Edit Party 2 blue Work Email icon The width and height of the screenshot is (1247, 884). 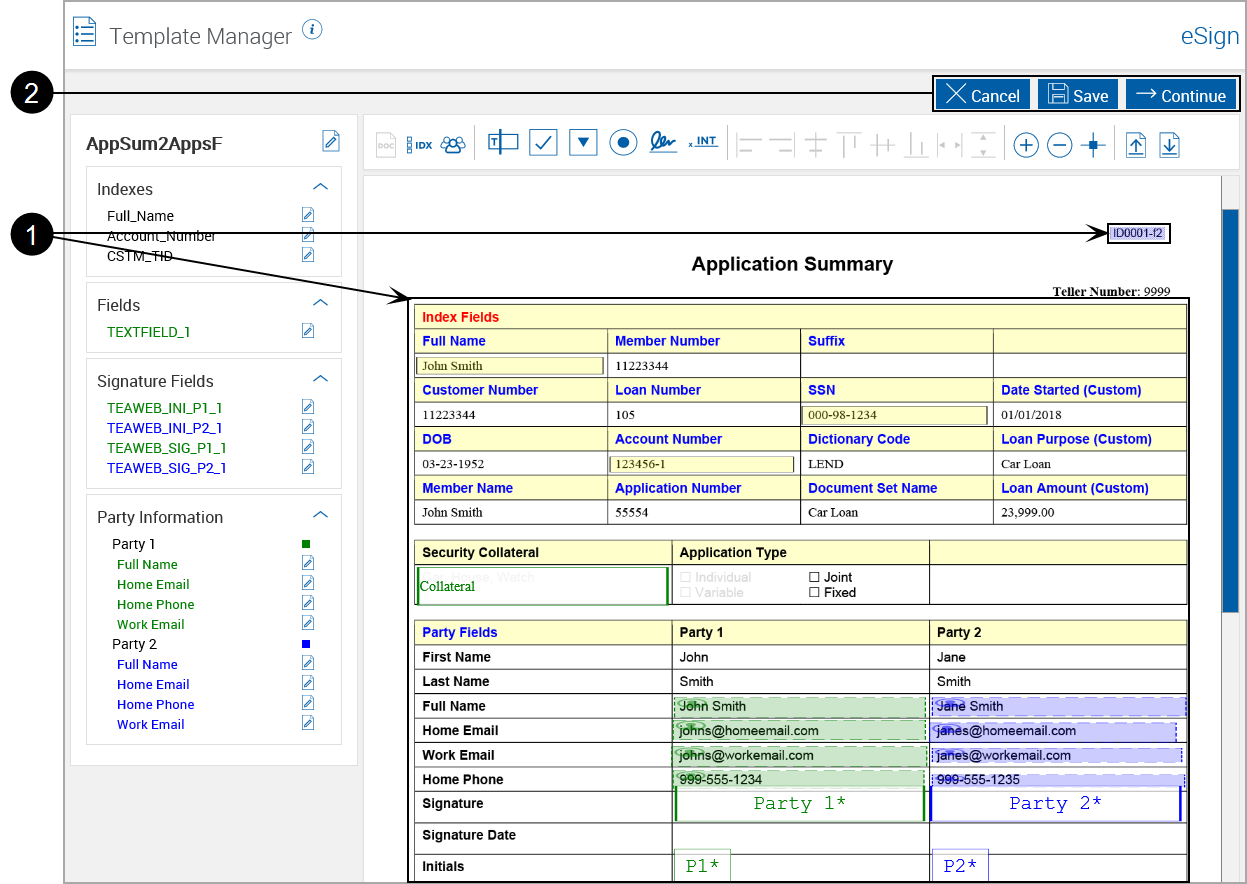(x=308, y=723)
